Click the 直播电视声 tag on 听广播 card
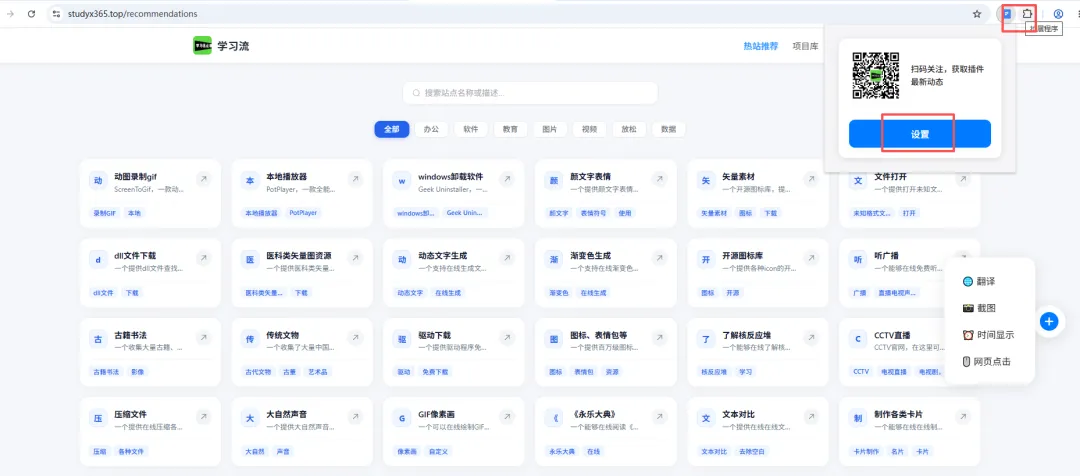The width and height of the screenshot is (1080, 476). tap(897, 293)
